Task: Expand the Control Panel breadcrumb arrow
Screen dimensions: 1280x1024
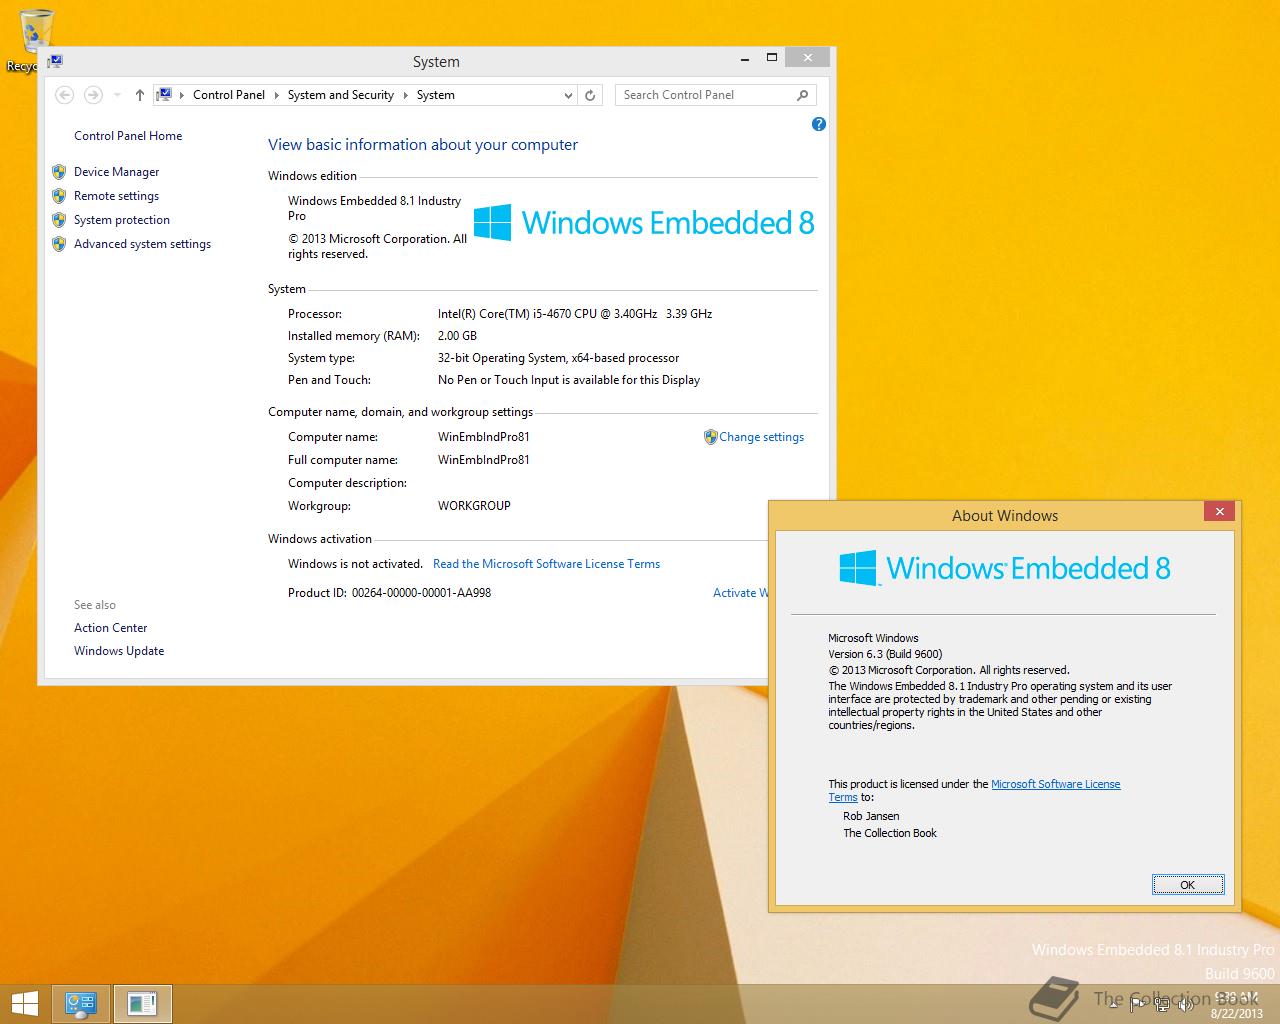Action: pyautogui.click(x=277, y=95)
